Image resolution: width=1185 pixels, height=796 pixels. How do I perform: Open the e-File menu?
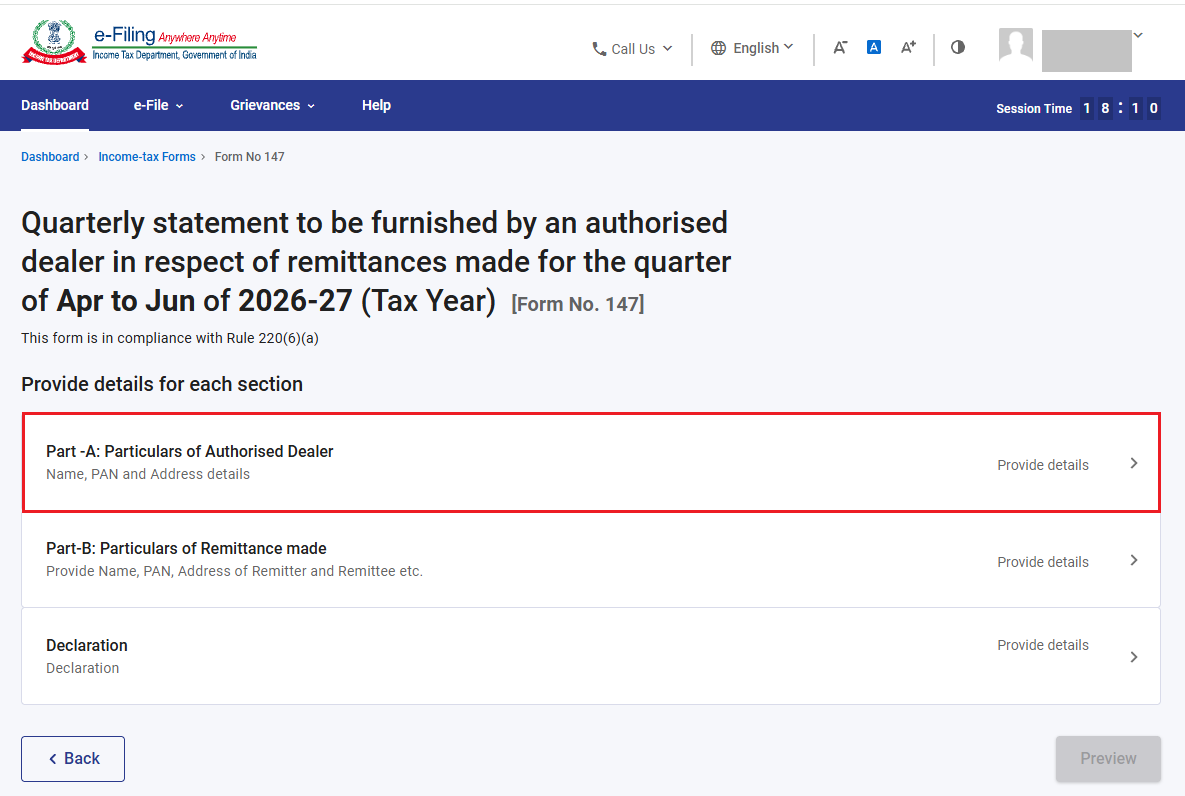pyautogui.click(x=159, y=105)
